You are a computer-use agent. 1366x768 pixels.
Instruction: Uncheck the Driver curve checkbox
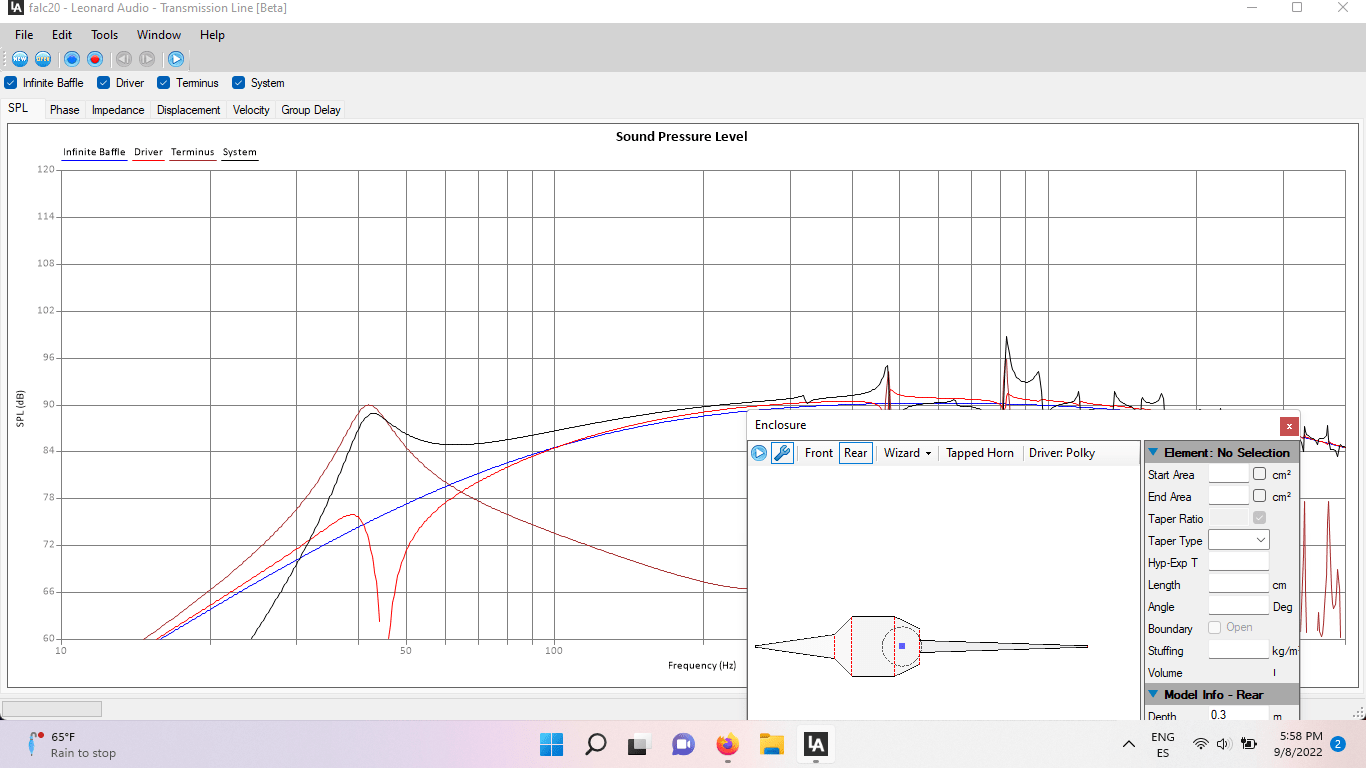(x=103, y=83)
